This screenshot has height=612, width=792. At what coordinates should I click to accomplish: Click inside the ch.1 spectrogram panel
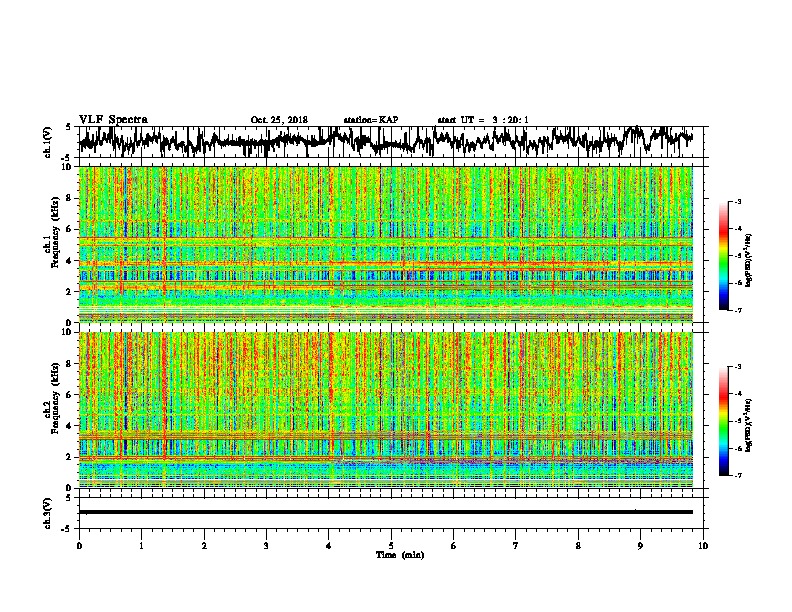coord(385,244)
